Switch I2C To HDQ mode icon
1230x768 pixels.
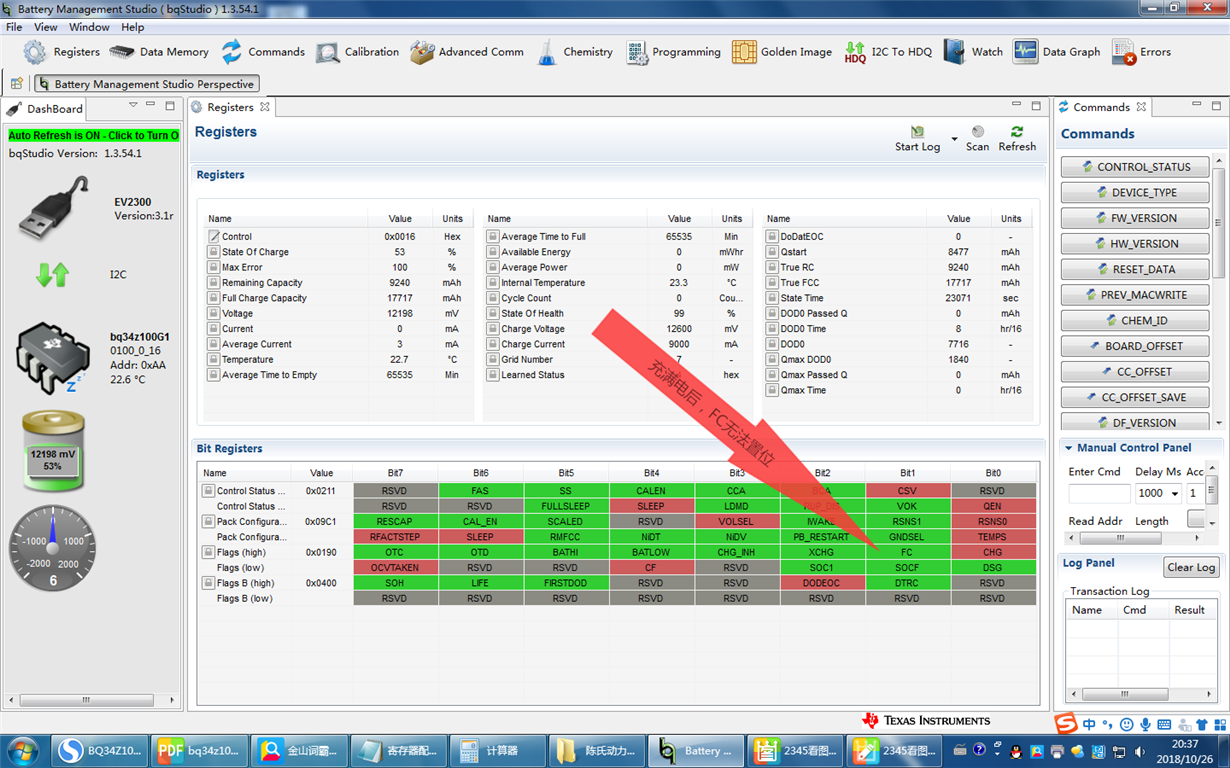tap(855, 52)
